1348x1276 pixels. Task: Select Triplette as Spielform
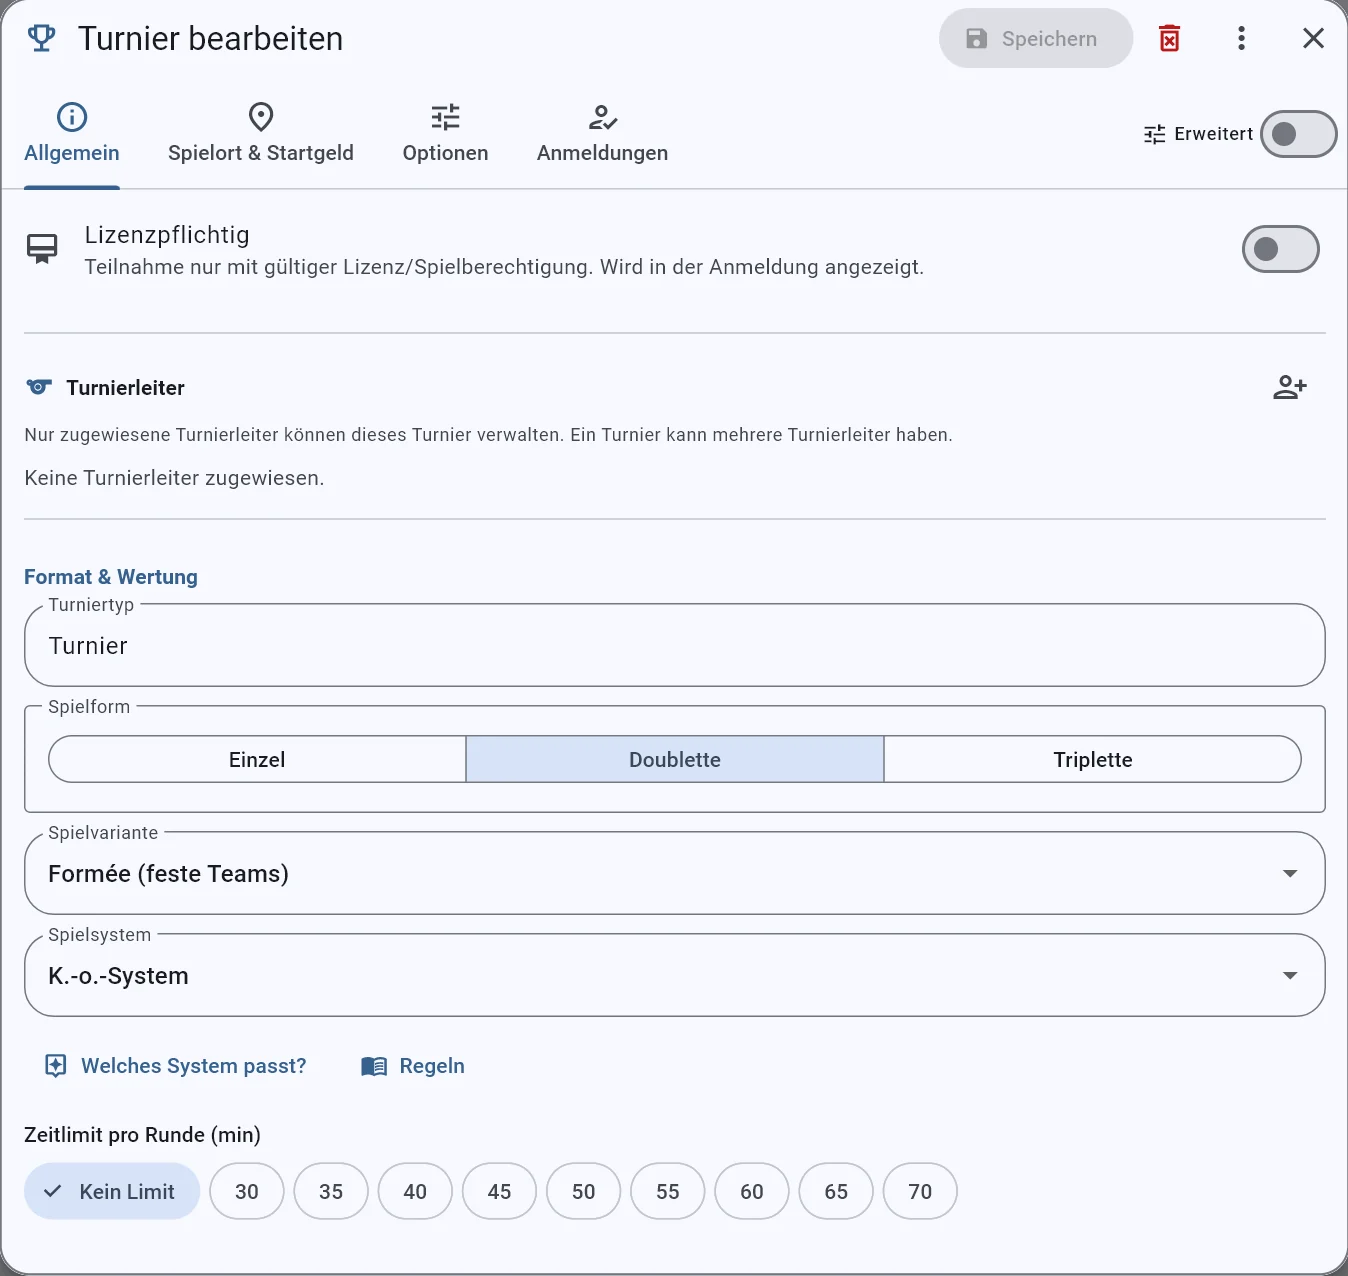point(1093,759)
